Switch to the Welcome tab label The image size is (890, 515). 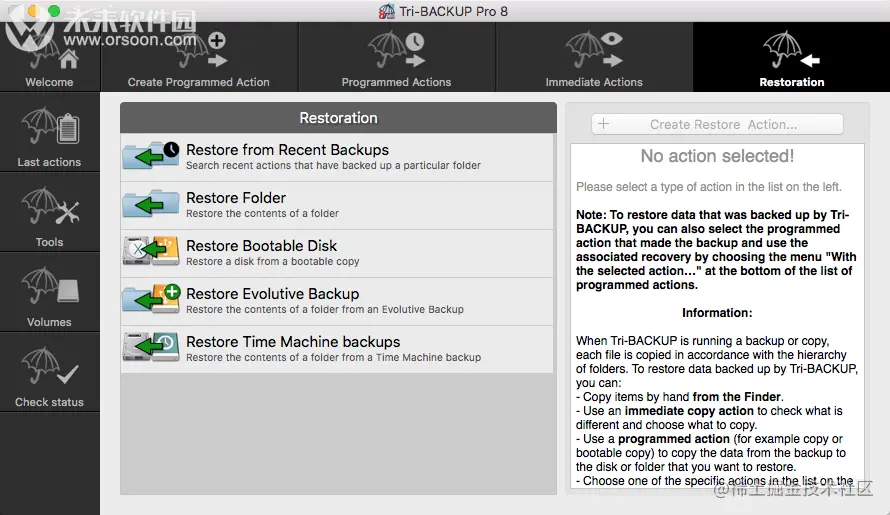click(49, 82)
